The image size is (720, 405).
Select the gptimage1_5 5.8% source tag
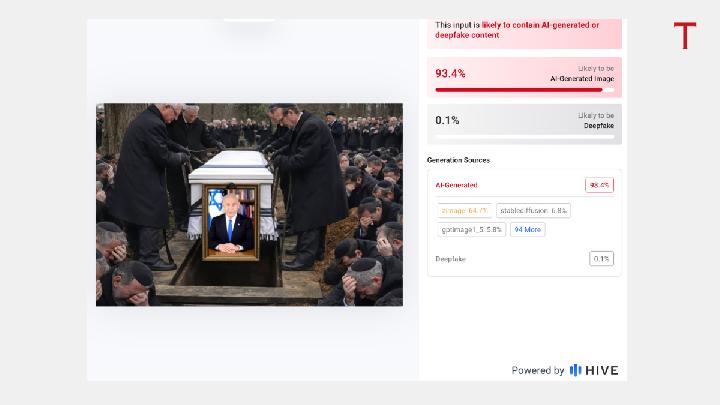pyautogui.click(x=472, y=229)
